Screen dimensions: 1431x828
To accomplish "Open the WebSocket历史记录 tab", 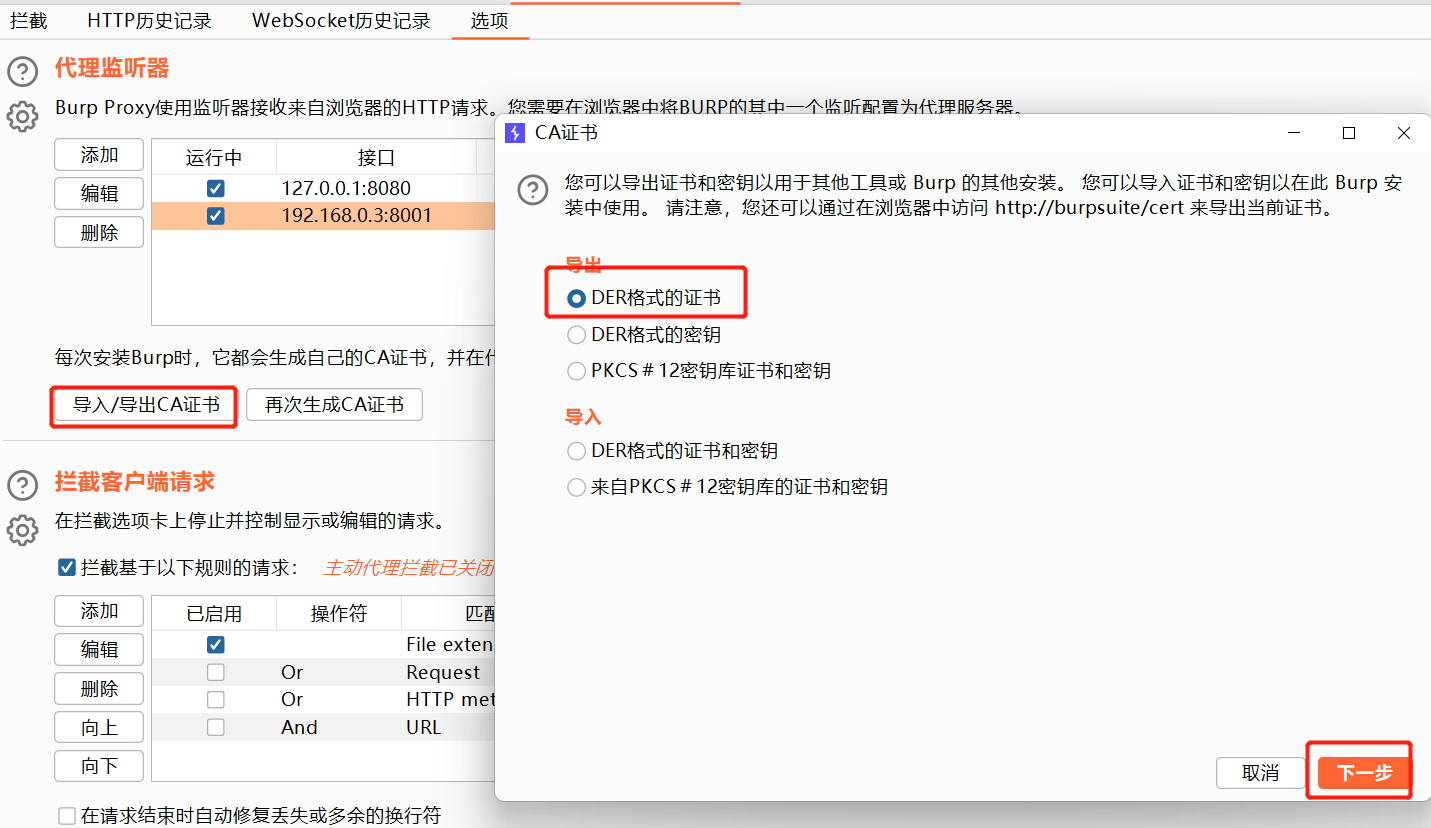I will click(x=341, y=20).
